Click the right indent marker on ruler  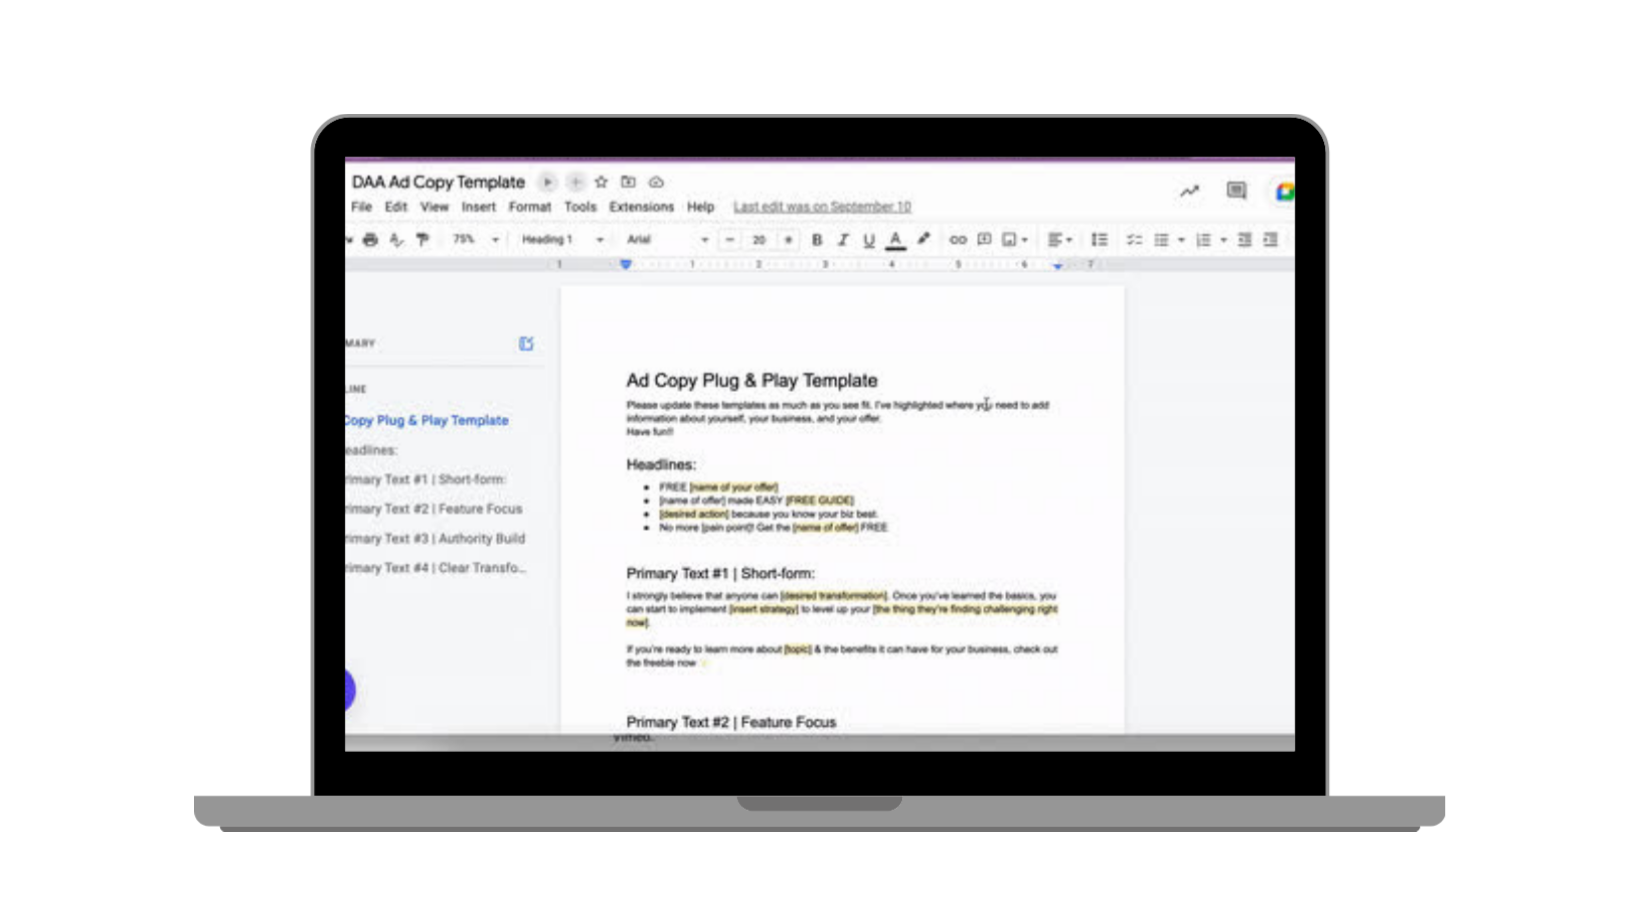coord(1057,266)
